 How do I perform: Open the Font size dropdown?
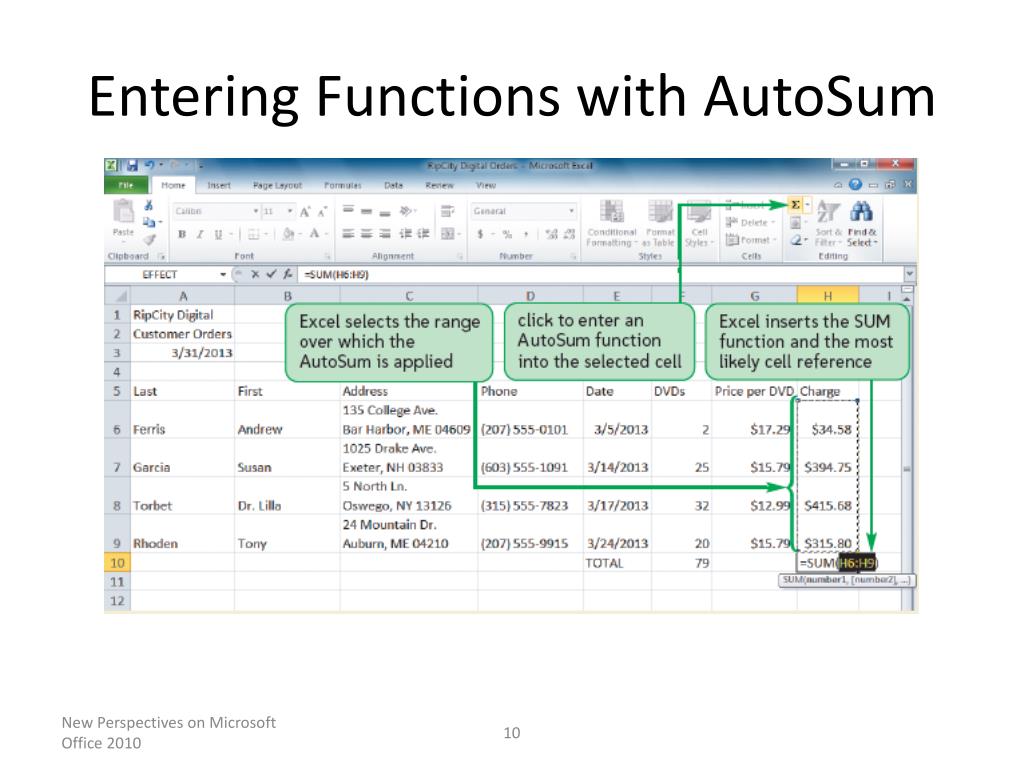290,212
